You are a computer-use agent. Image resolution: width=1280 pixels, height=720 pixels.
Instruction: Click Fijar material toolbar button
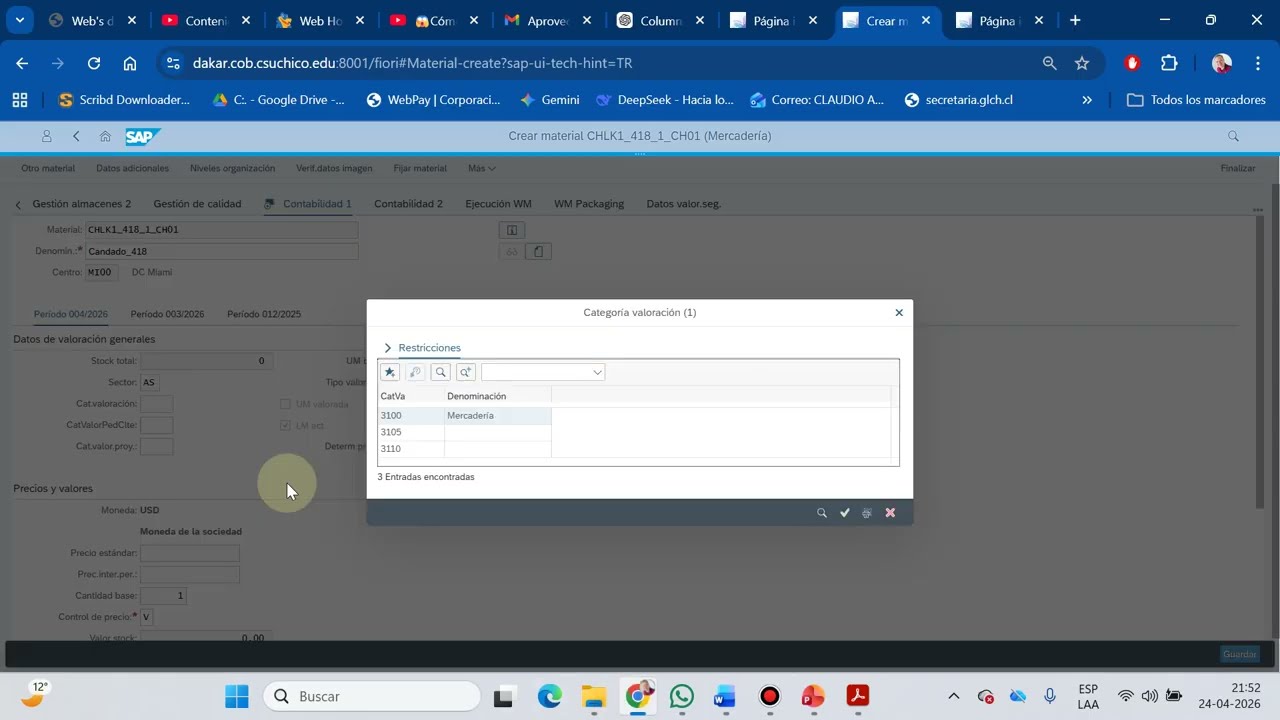[x=420, y=168]
